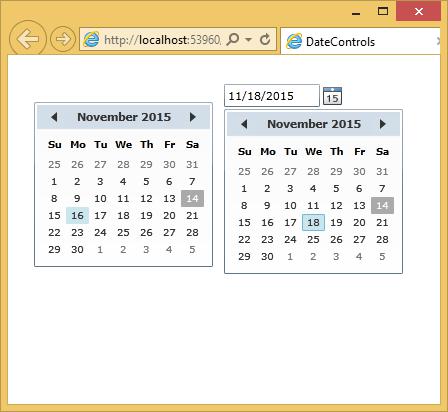Select highlighted day 14 in right calendar
This screenshot has height=412, width=448.
(382, 205)
